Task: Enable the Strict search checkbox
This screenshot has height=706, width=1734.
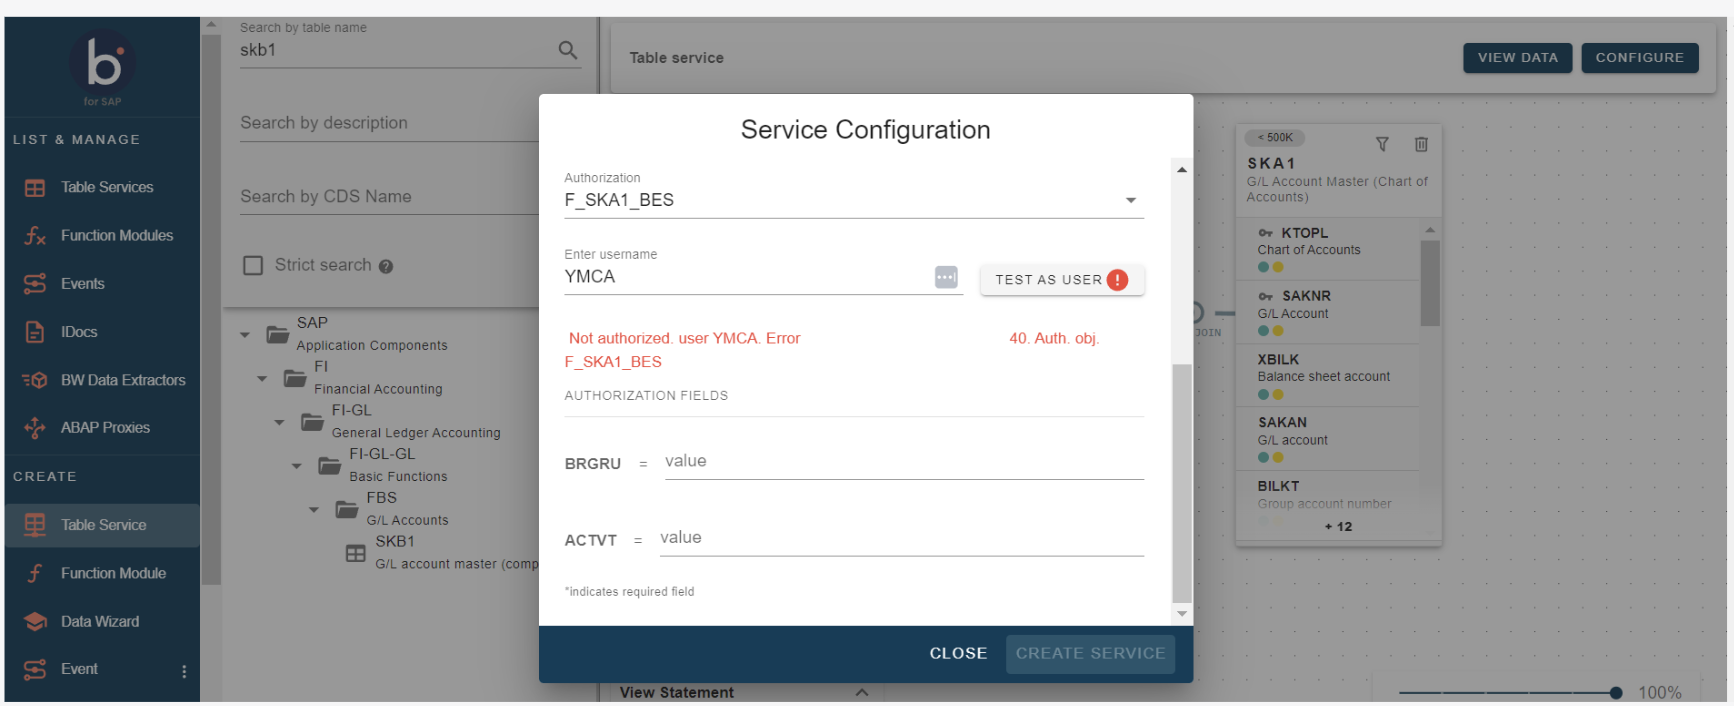Action: coord(253,265)
